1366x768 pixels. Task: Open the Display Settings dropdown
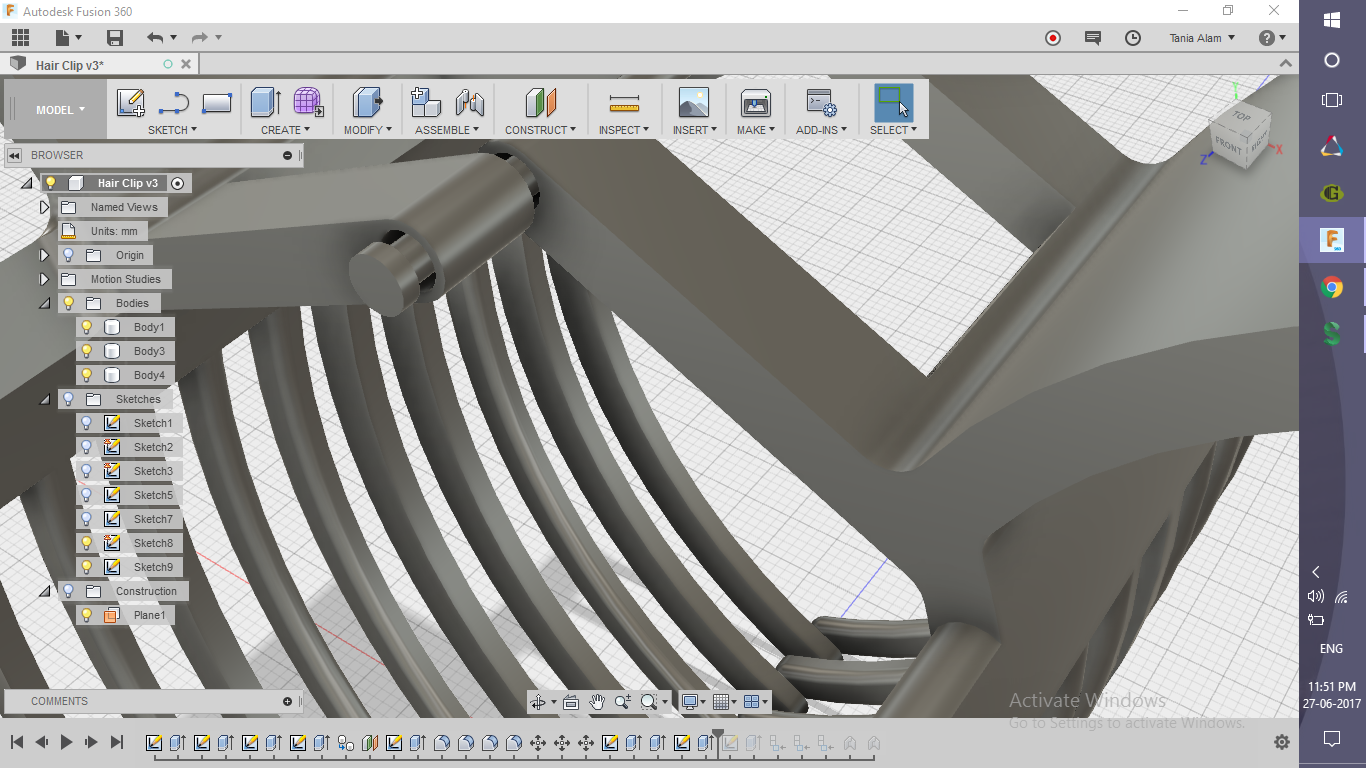click(x=693, y=702)
